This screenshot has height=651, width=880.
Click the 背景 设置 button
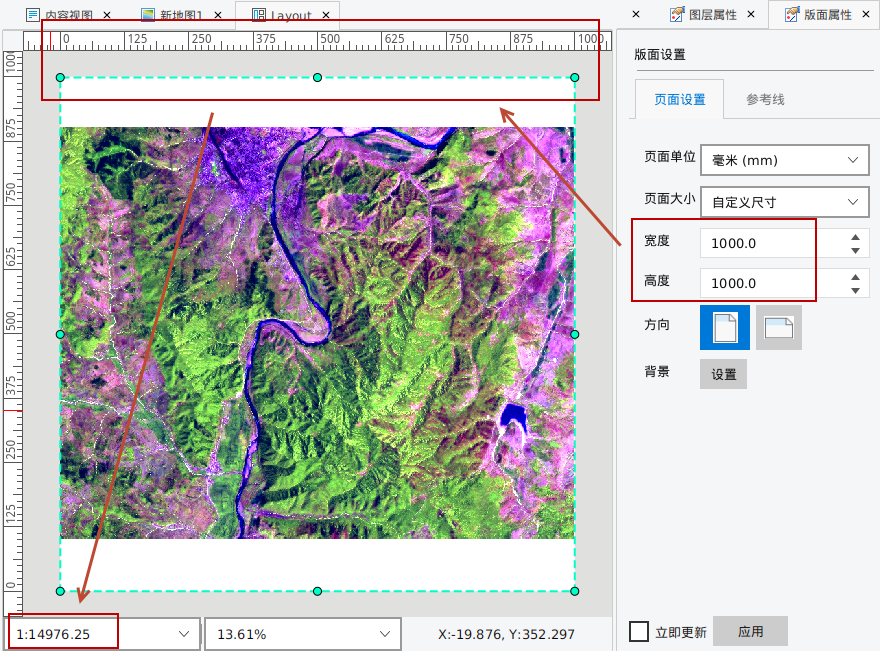(723, 375)
